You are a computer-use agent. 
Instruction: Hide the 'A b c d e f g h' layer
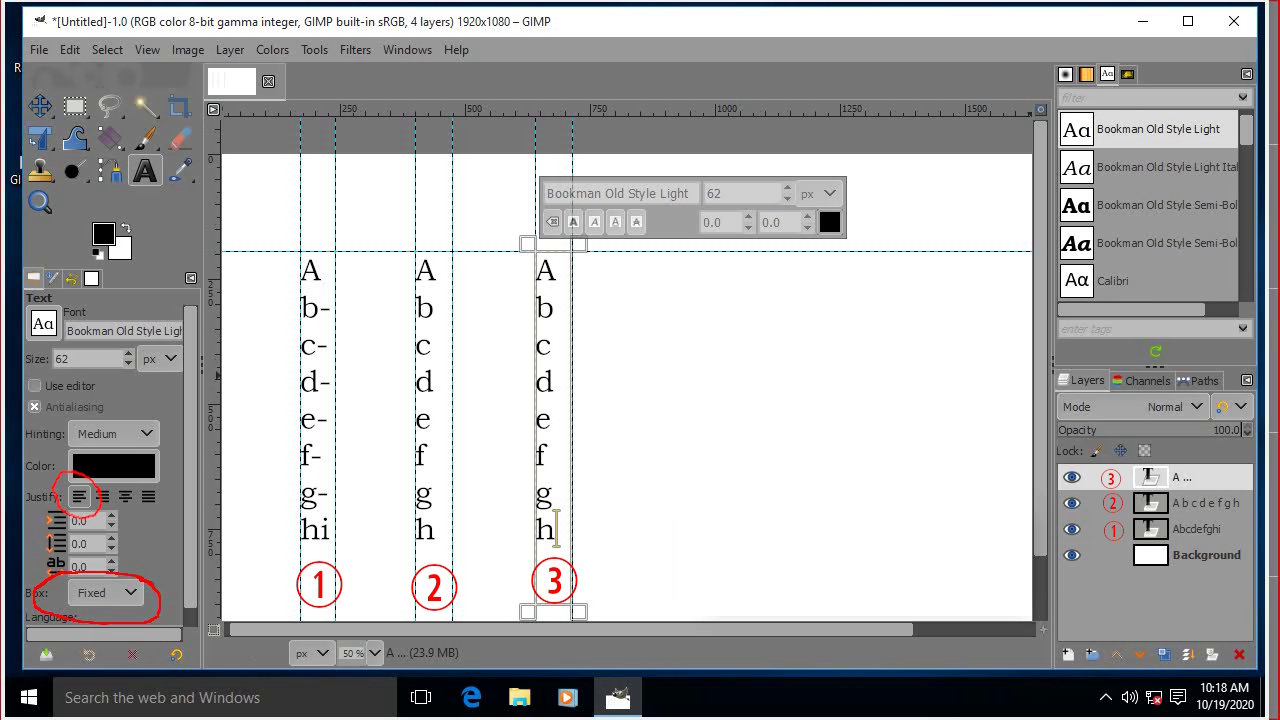[x=1072, y=503]
